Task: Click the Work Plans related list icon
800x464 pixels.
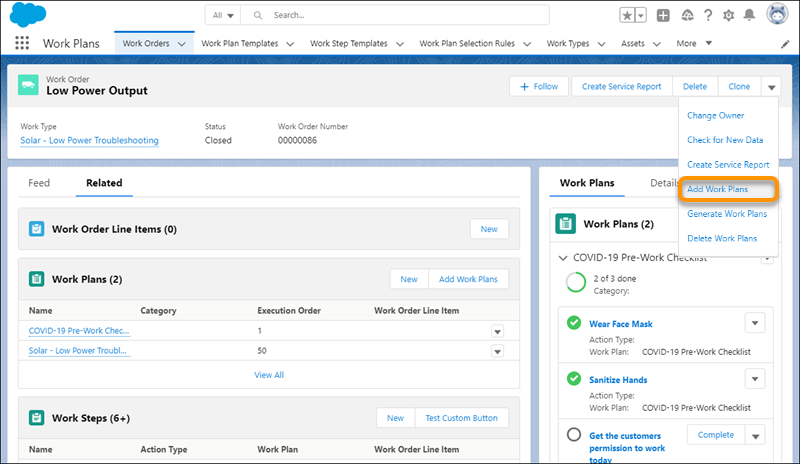Action: click(36, 279)
